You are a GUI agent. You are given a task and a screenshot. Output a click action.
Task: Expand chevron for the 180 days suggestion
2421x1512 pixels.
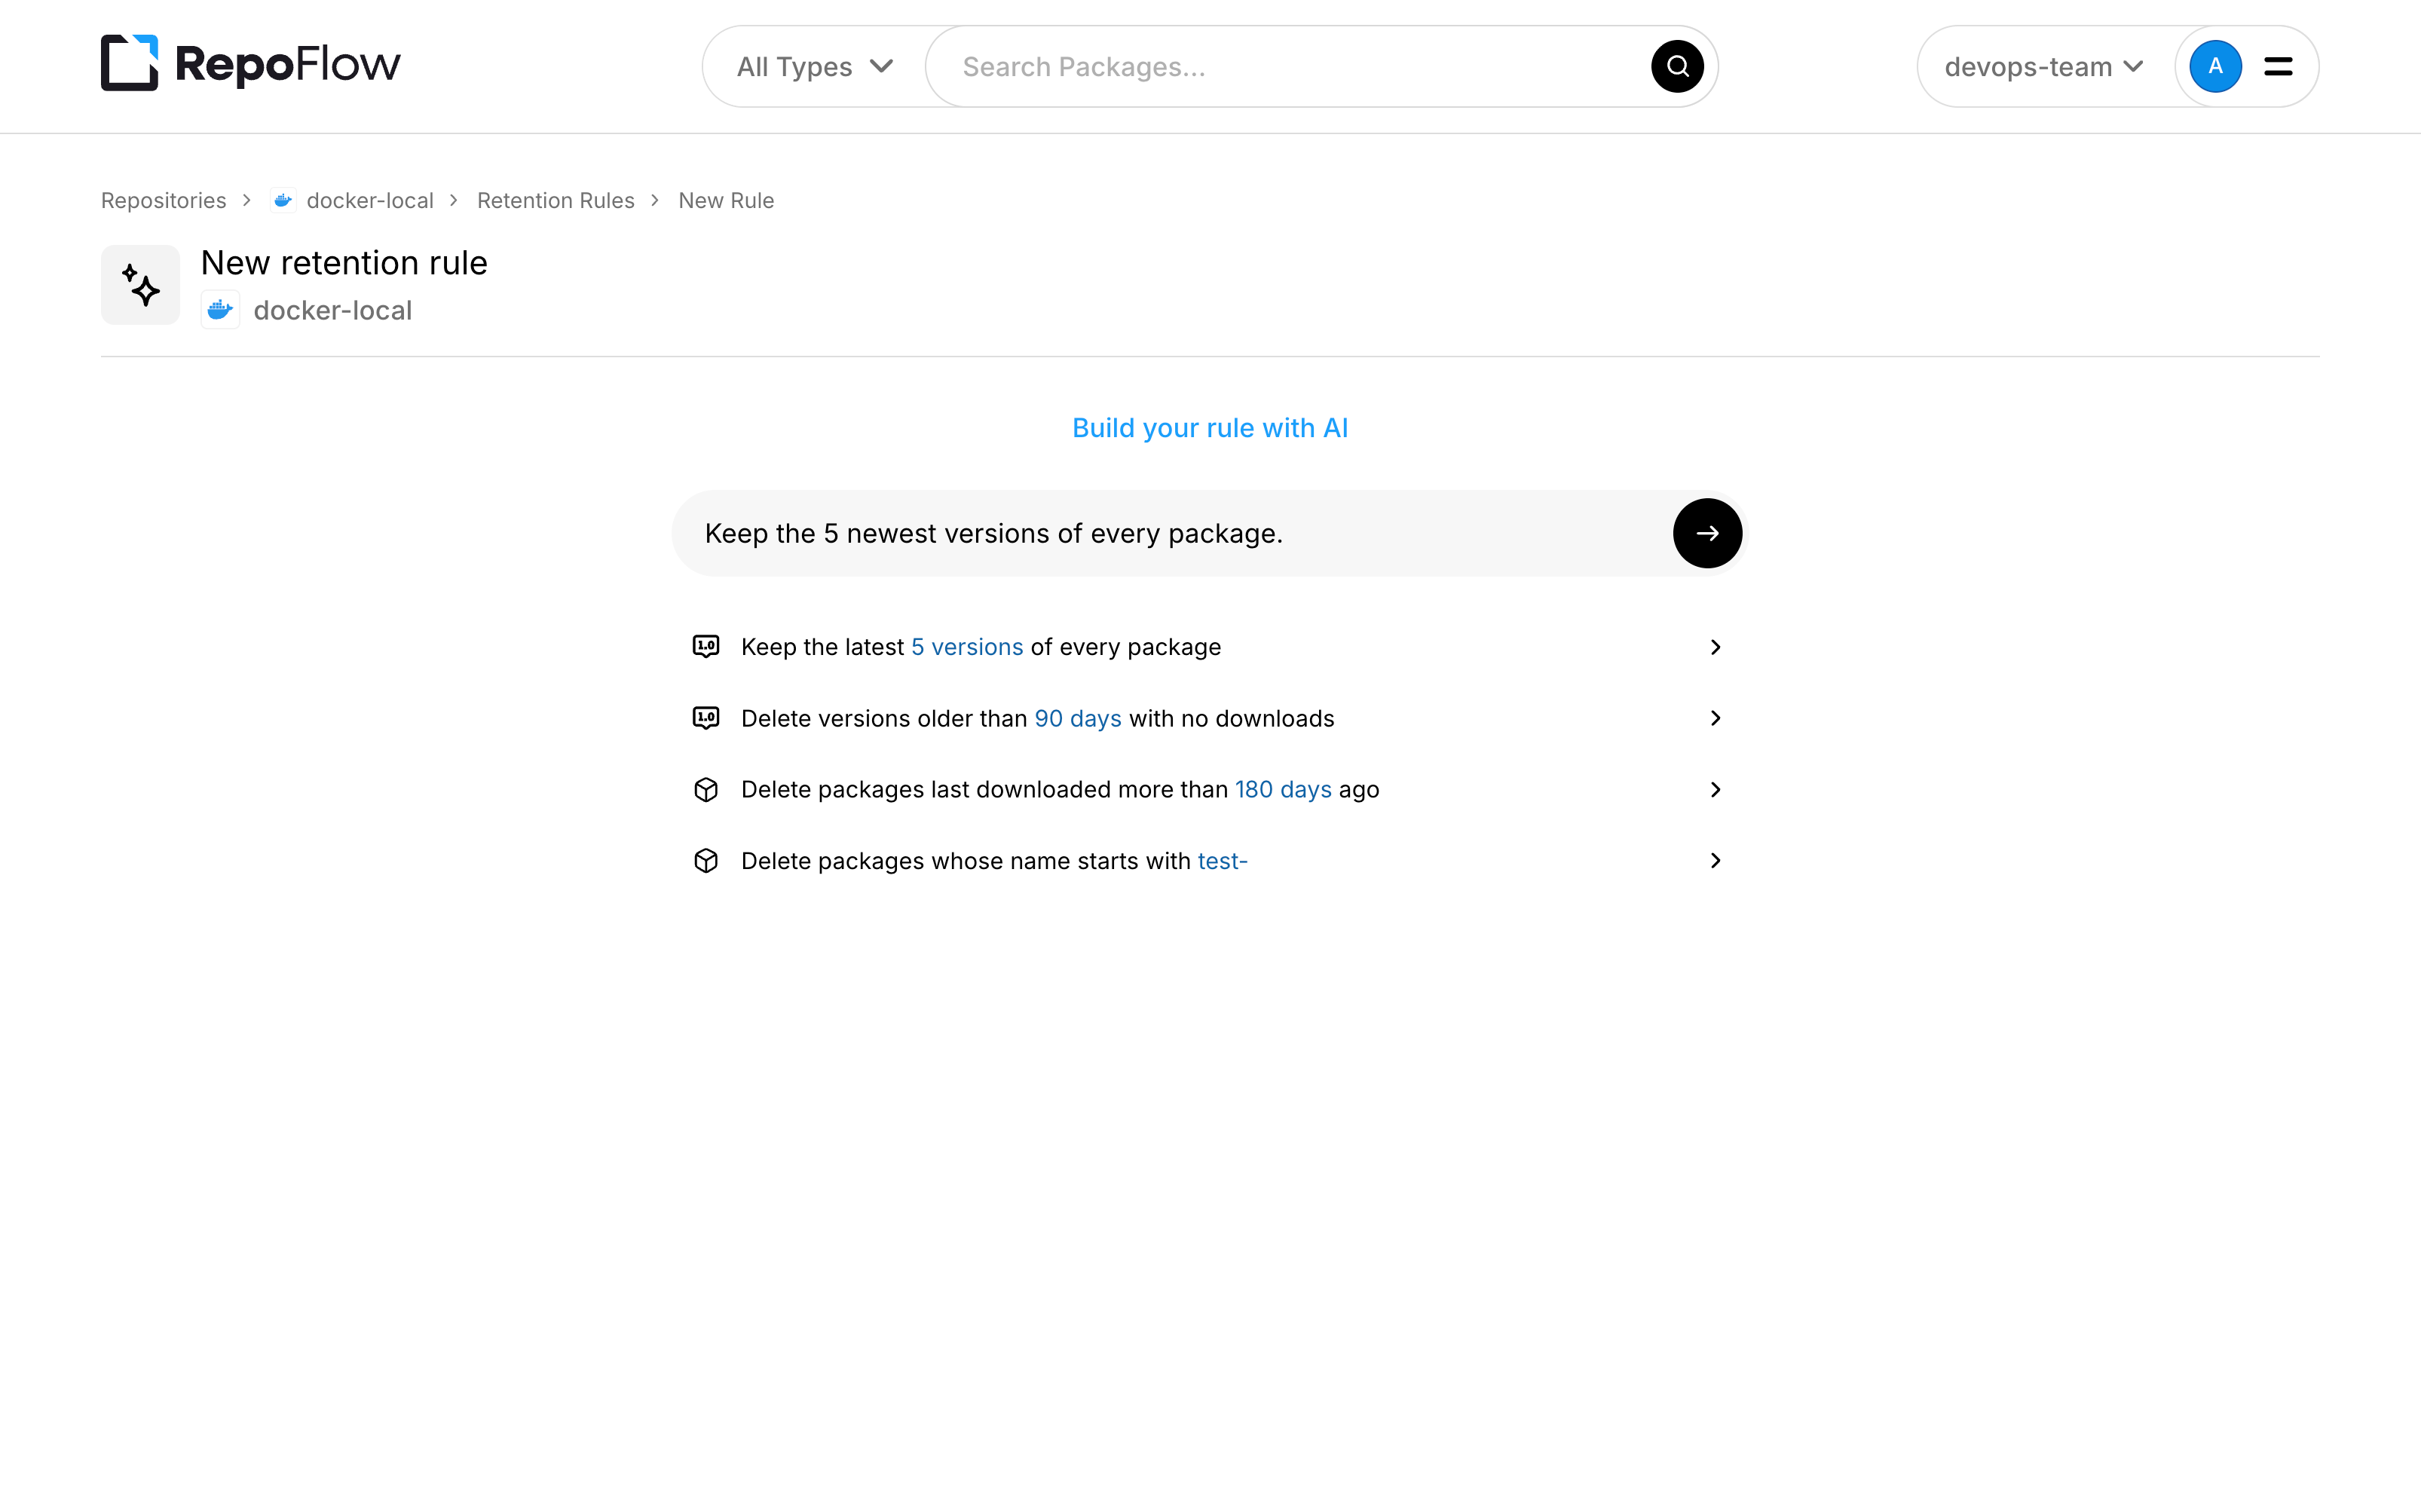pyautogui.click(x=1716, y=790)
